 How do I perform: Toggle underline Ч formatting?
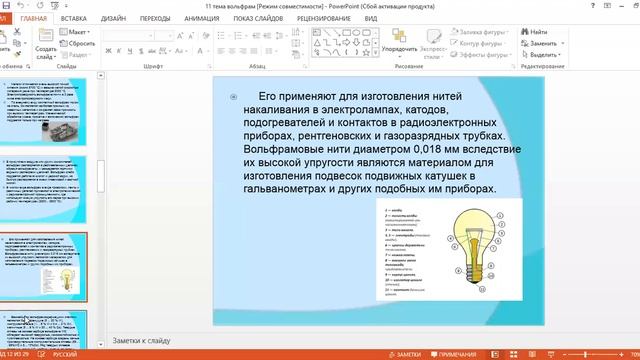click(x=130, y=51)
